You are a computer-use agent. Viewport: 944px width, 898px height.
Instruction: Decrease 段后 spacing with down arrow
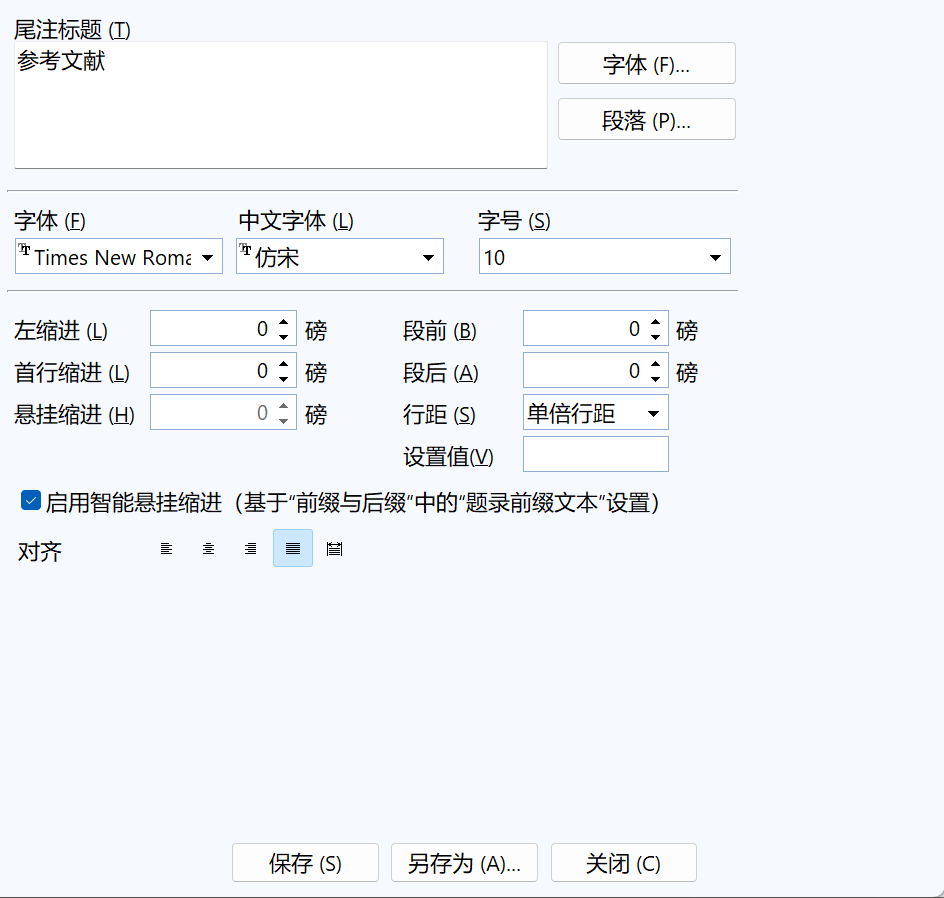pos(656,379)
